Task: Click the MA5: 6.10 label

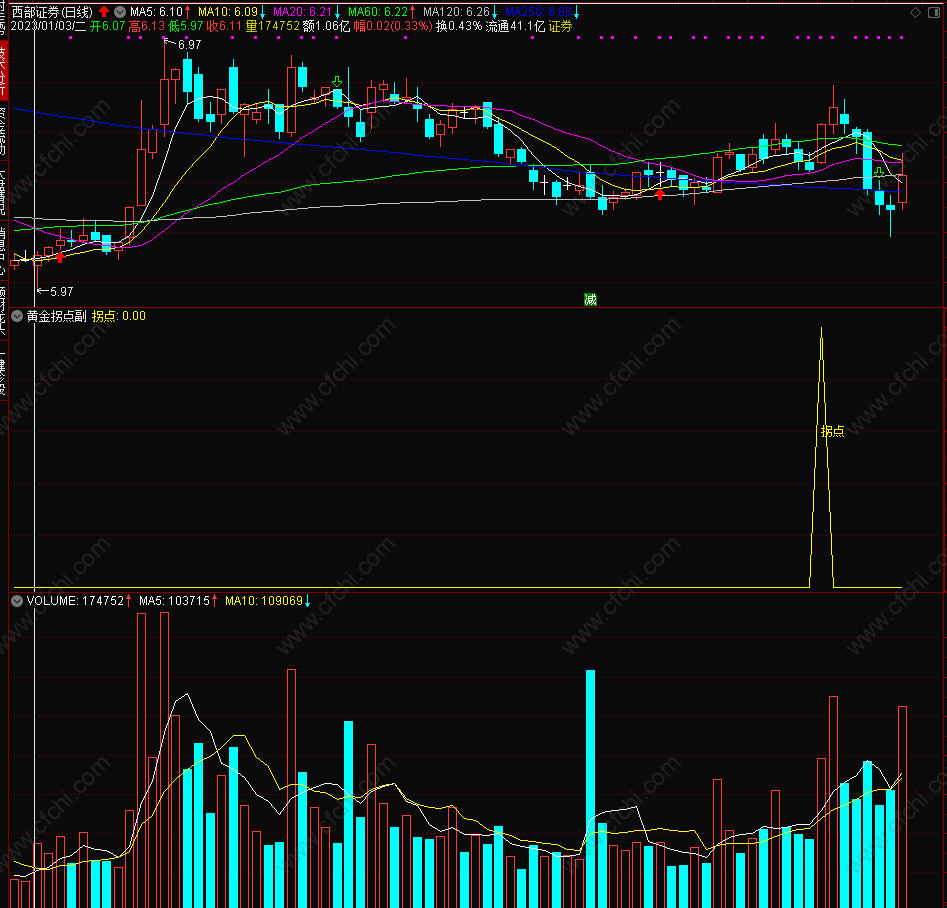Action: click(x=156, y=11)
